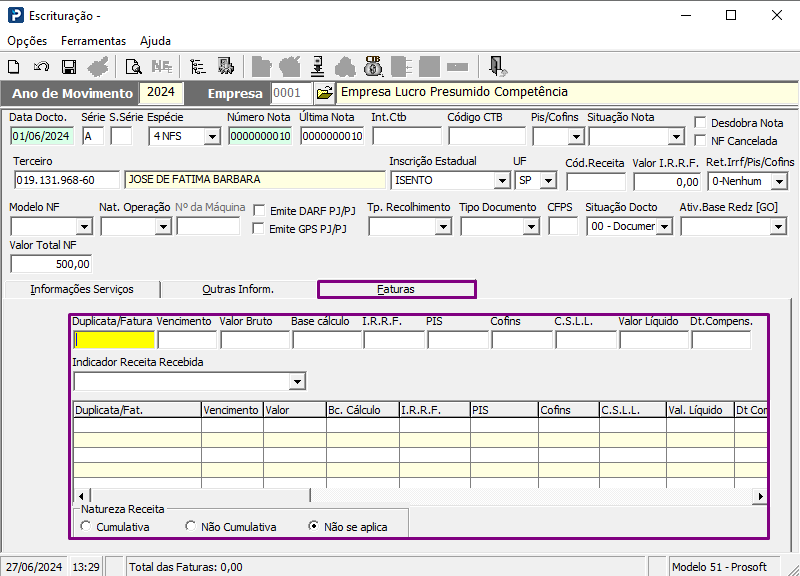Click the Undo arrow icon
Viewport: 800px width, 576px height.
[x=41, y=67]
